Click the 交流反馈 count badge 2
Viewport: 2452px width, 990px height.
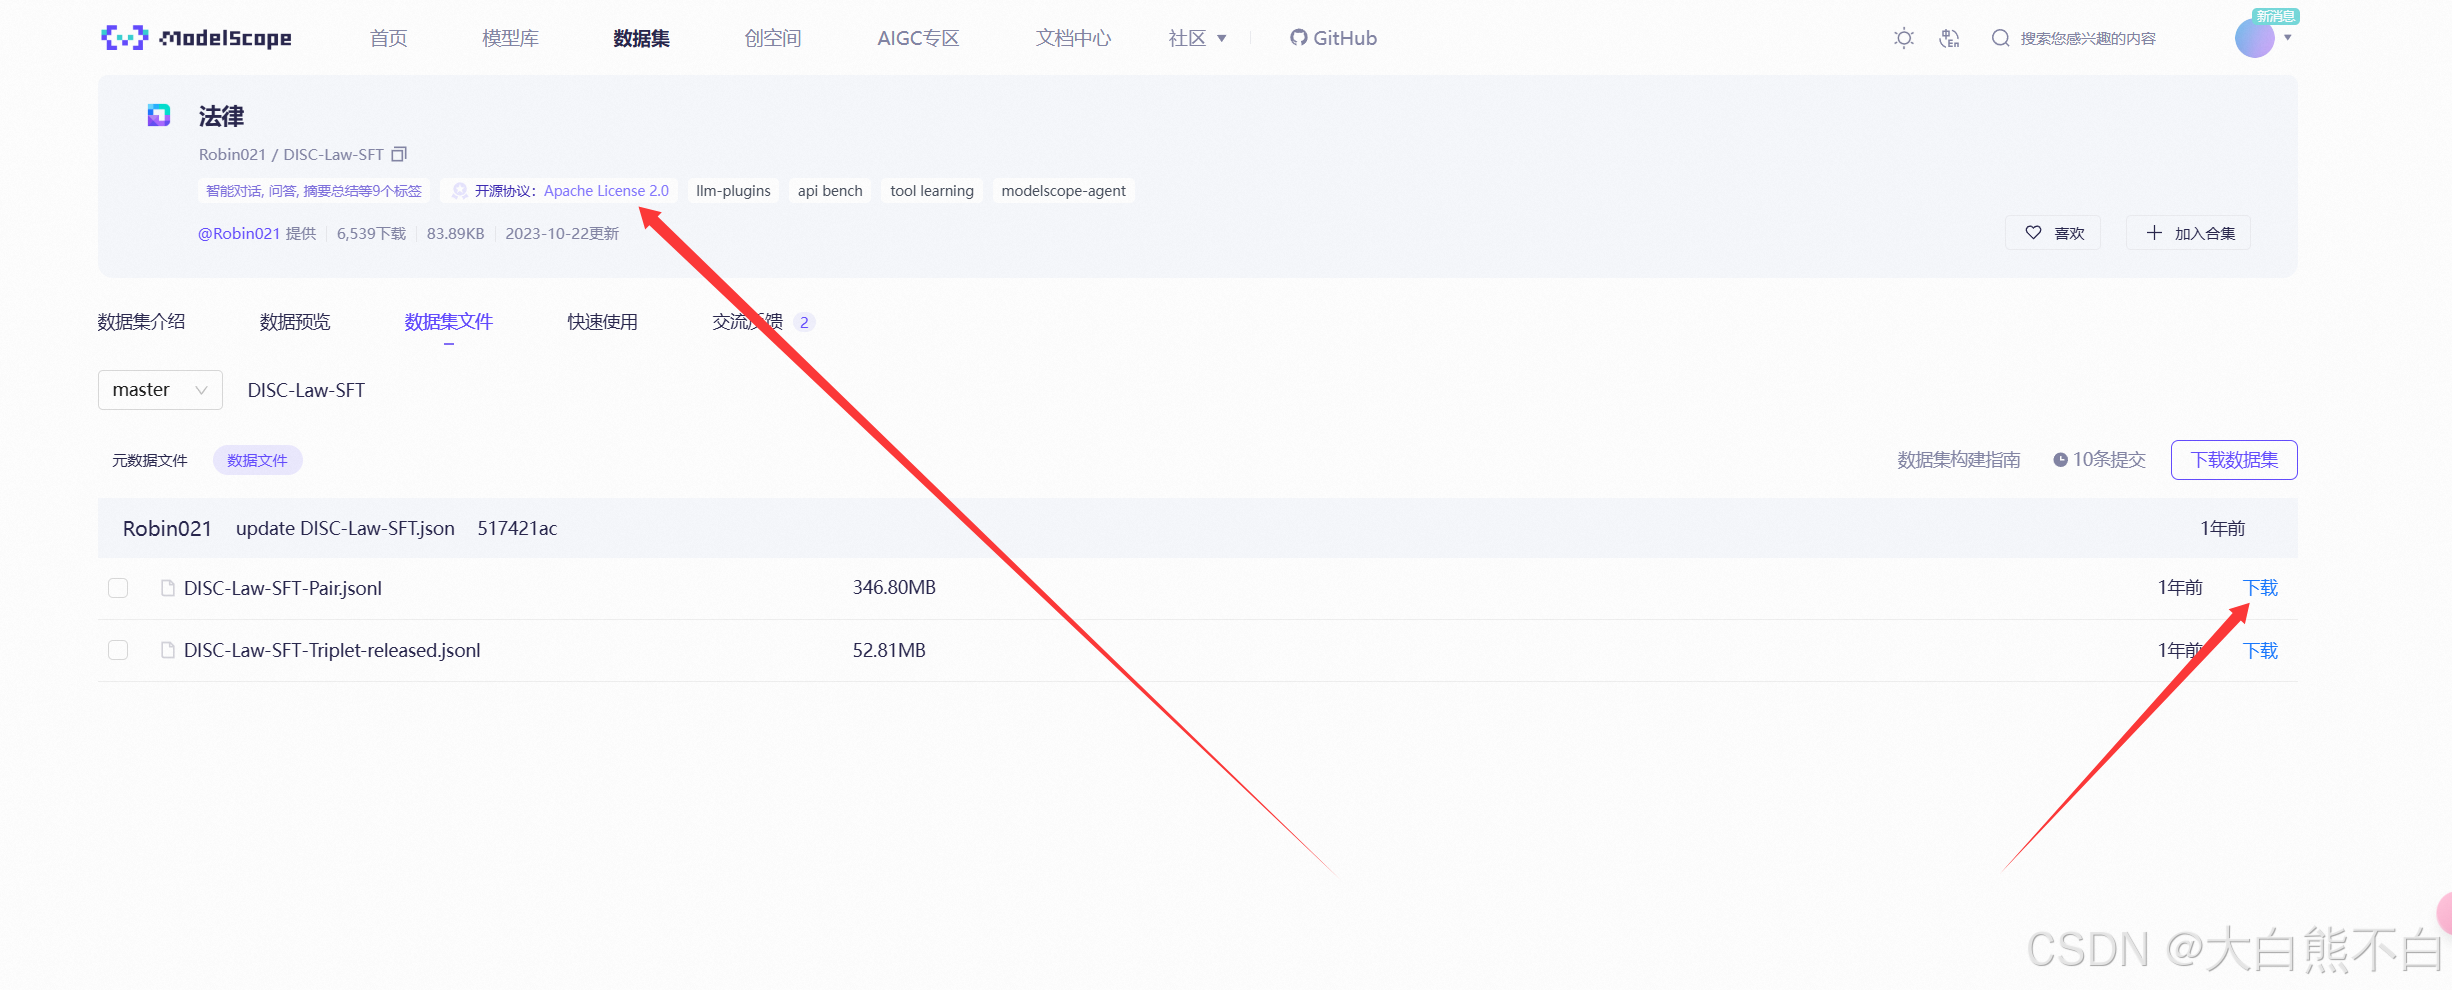tap(804, 322)
